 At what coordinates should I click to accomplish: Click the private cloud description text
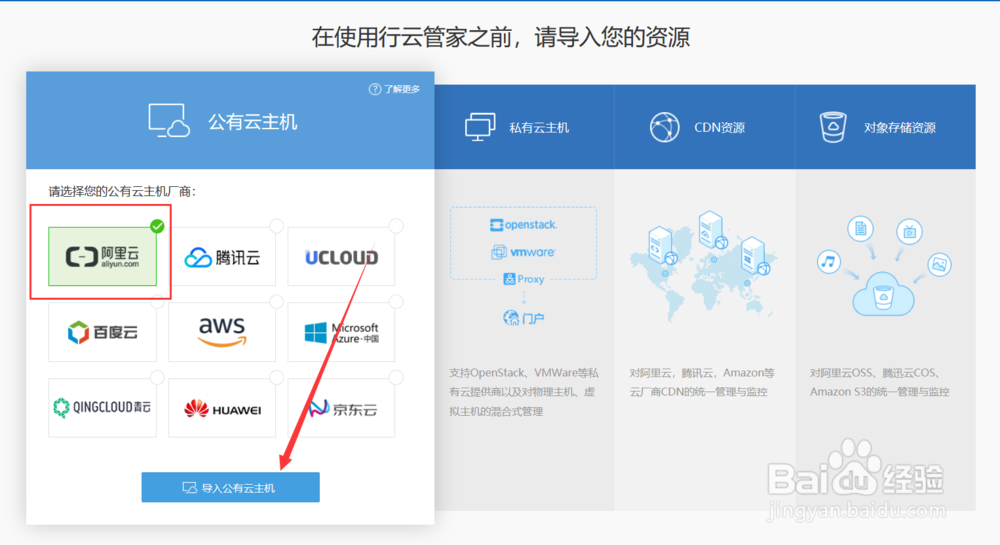click(524, 392)
